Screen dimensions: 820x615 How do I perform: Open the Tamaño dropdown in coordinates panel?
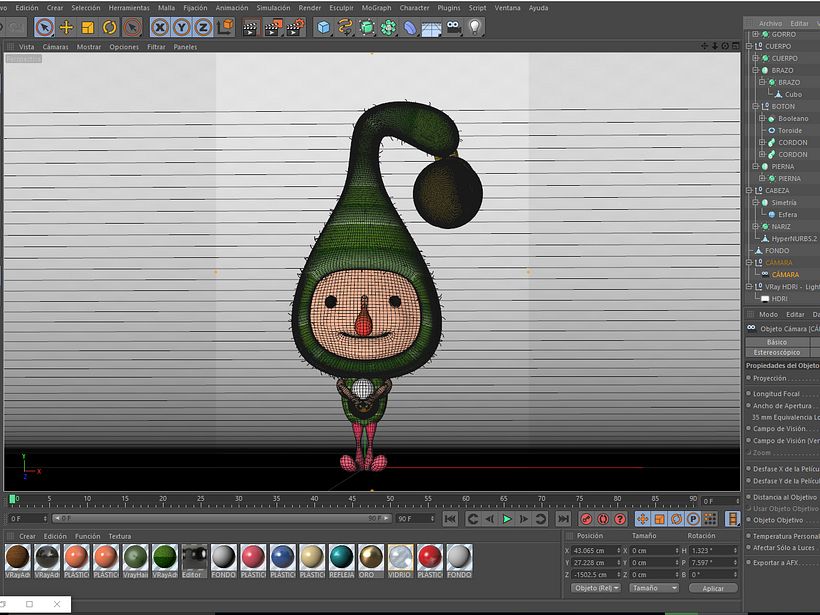[x=654, y=588]
